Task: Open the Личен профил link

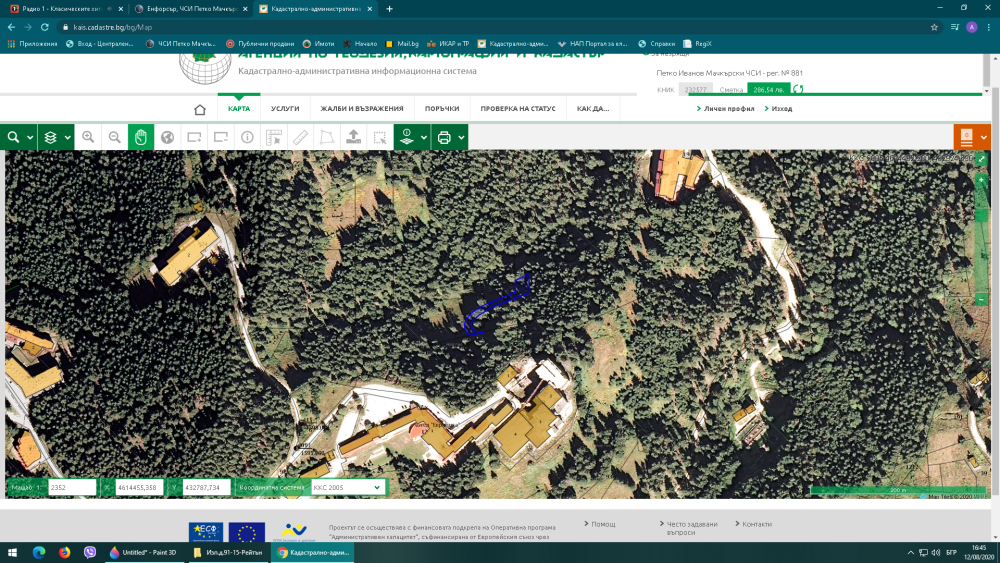Action: pos(728,109)
